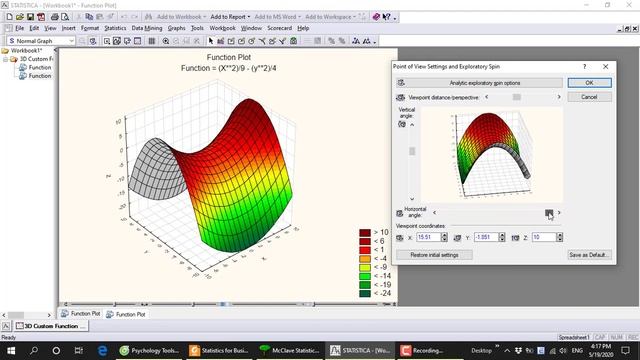Click the increase font size icon
640x360 pixels.
(x=356, y=41)
